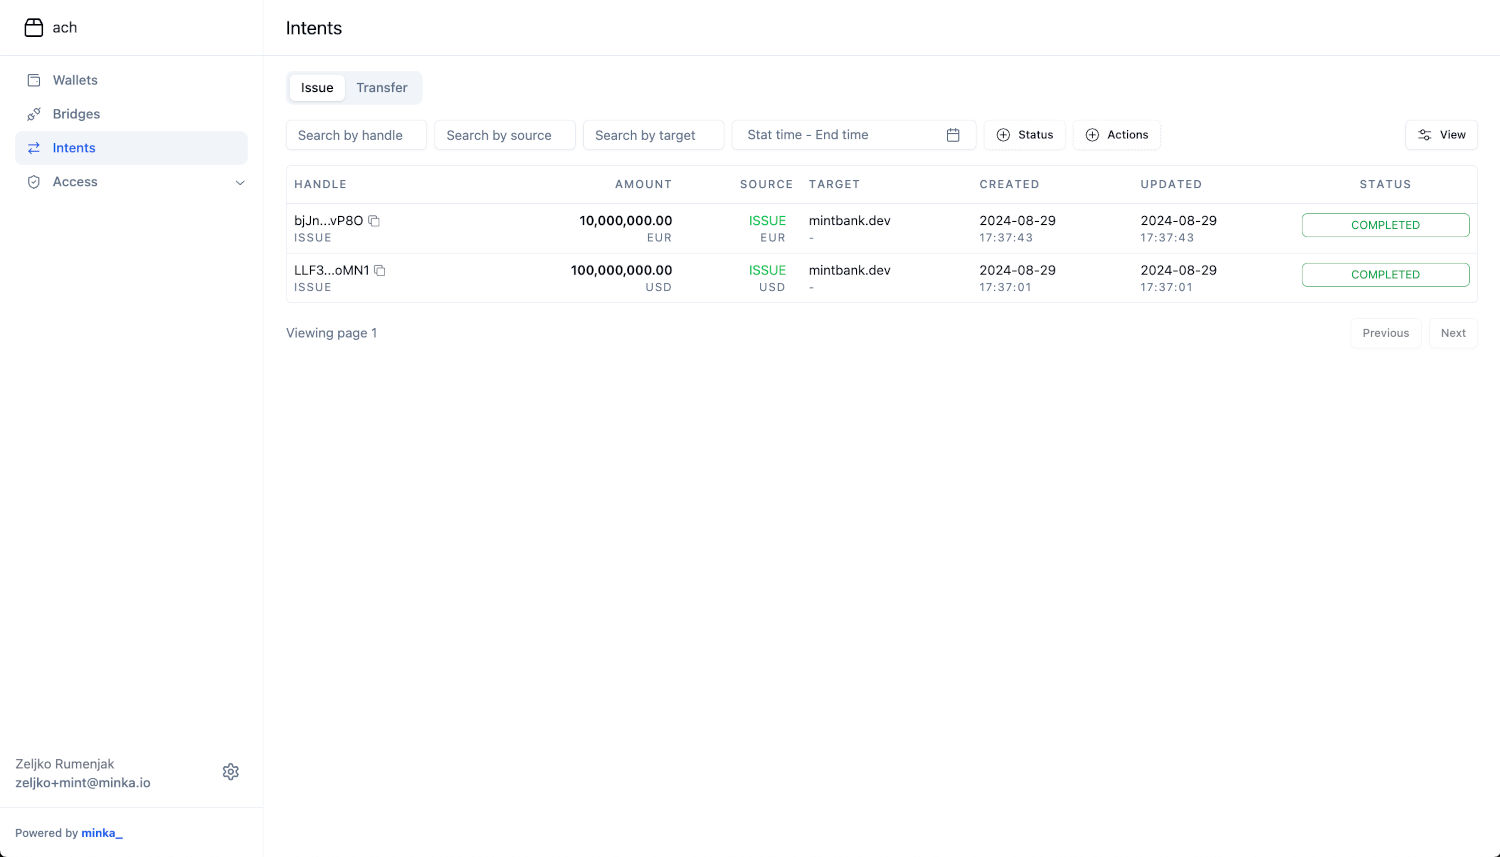Expand the Access section chevron

(x=240, y=182)
